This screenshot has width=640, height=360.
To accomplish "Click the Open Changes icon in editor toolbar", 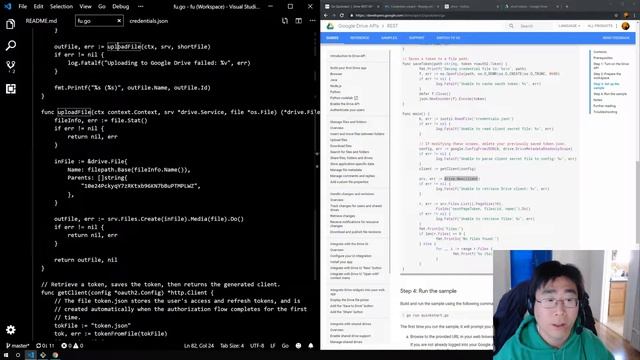I will [x=284, y=21].
